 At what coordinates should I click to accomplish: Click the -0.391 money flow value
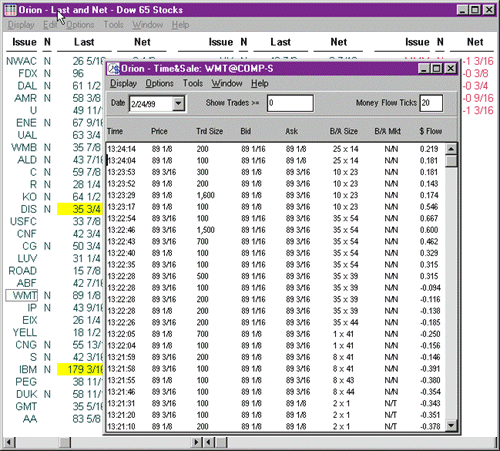[430, 369]
